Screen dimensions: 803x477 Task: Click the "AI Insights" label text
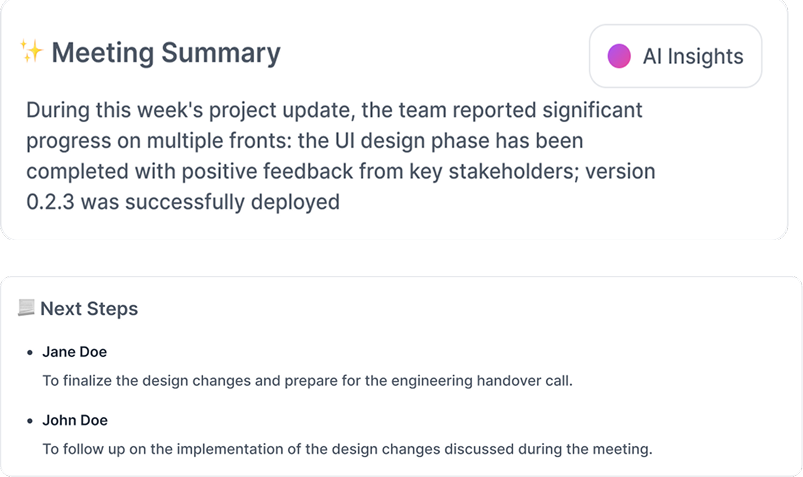[x=693, y=57]
